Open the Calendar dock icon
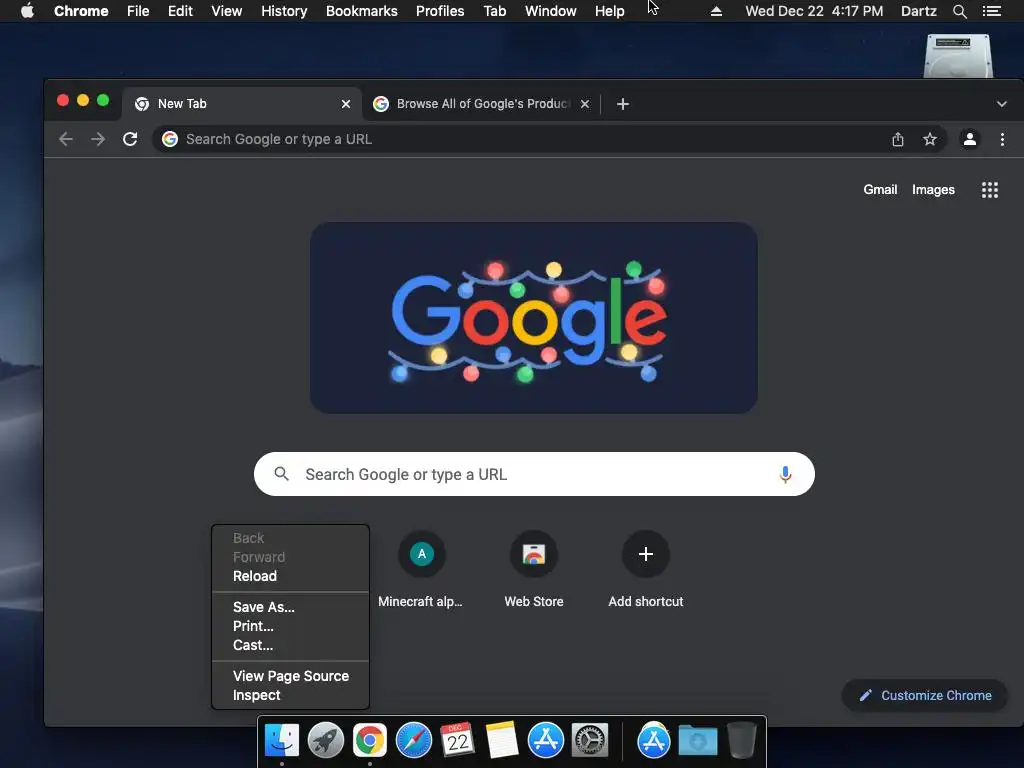1024x768 pixels. (457, 739)
